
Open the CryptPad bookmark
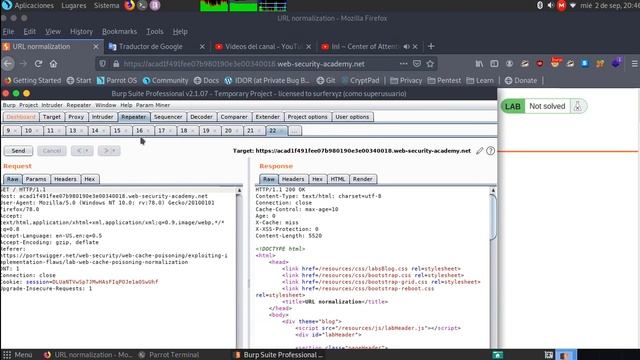click(x=360, y=81)
